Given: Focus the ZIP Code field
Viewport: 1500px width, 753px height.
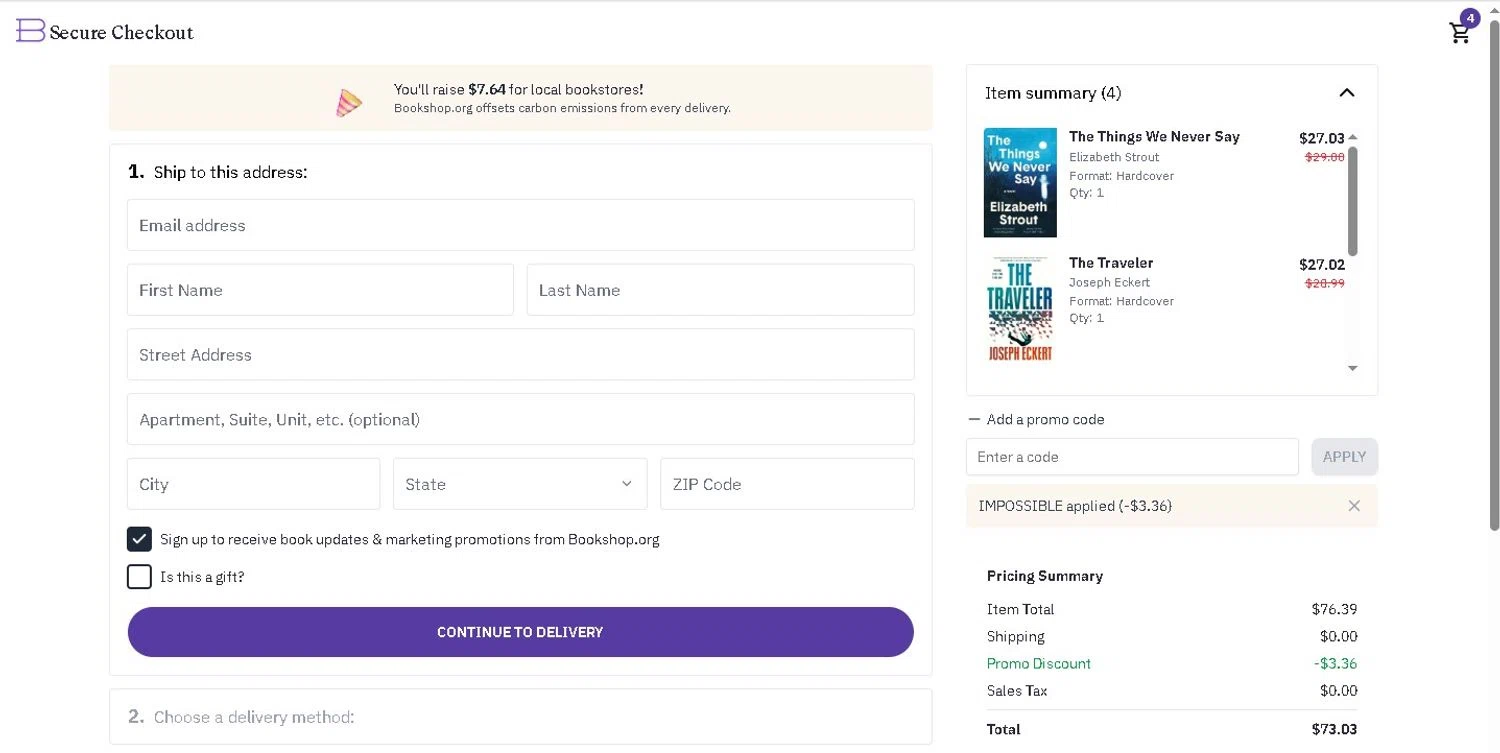Looking at the screenshot, I should [x=787, y=484].
